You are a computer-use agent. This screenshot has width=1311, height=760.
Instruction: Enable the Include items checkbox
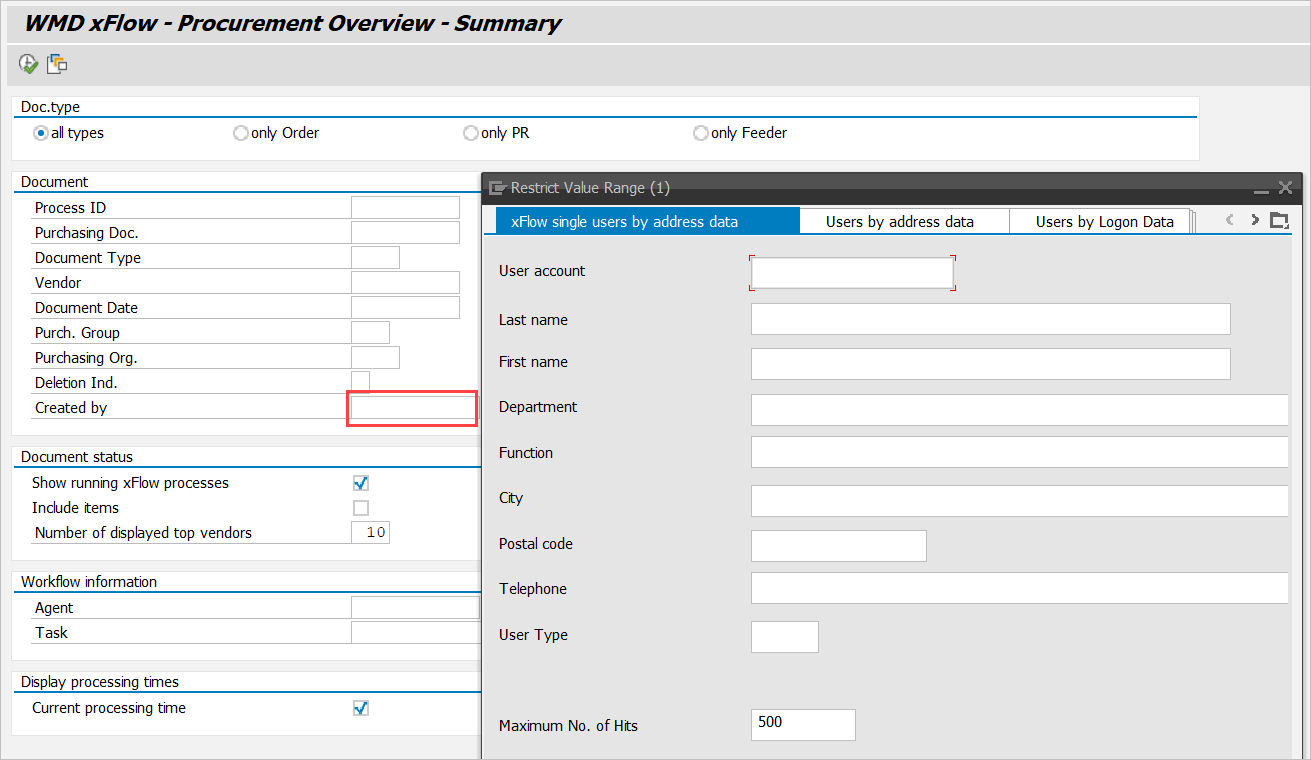pyautogui.click(x=361, y=508)
